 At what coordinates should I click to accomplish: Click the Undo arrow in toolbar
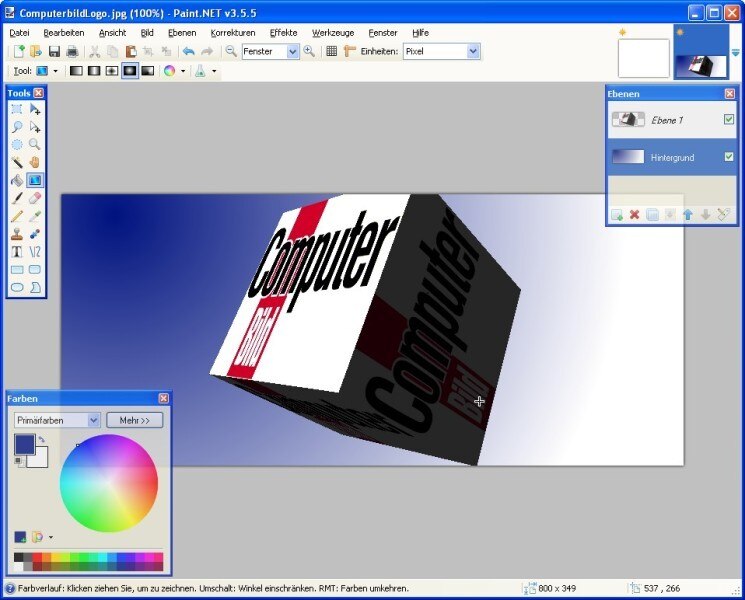pyautogui.click(x=188, y=51)
